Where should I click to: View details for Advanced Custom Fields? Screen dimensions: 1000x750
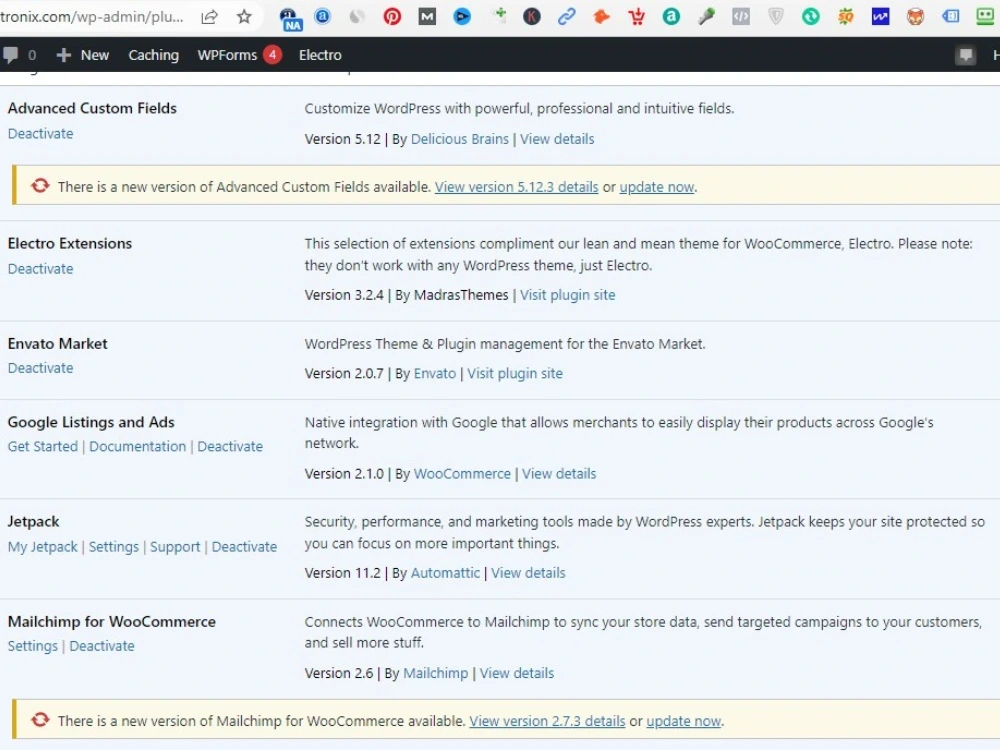(x=557, y=139)
